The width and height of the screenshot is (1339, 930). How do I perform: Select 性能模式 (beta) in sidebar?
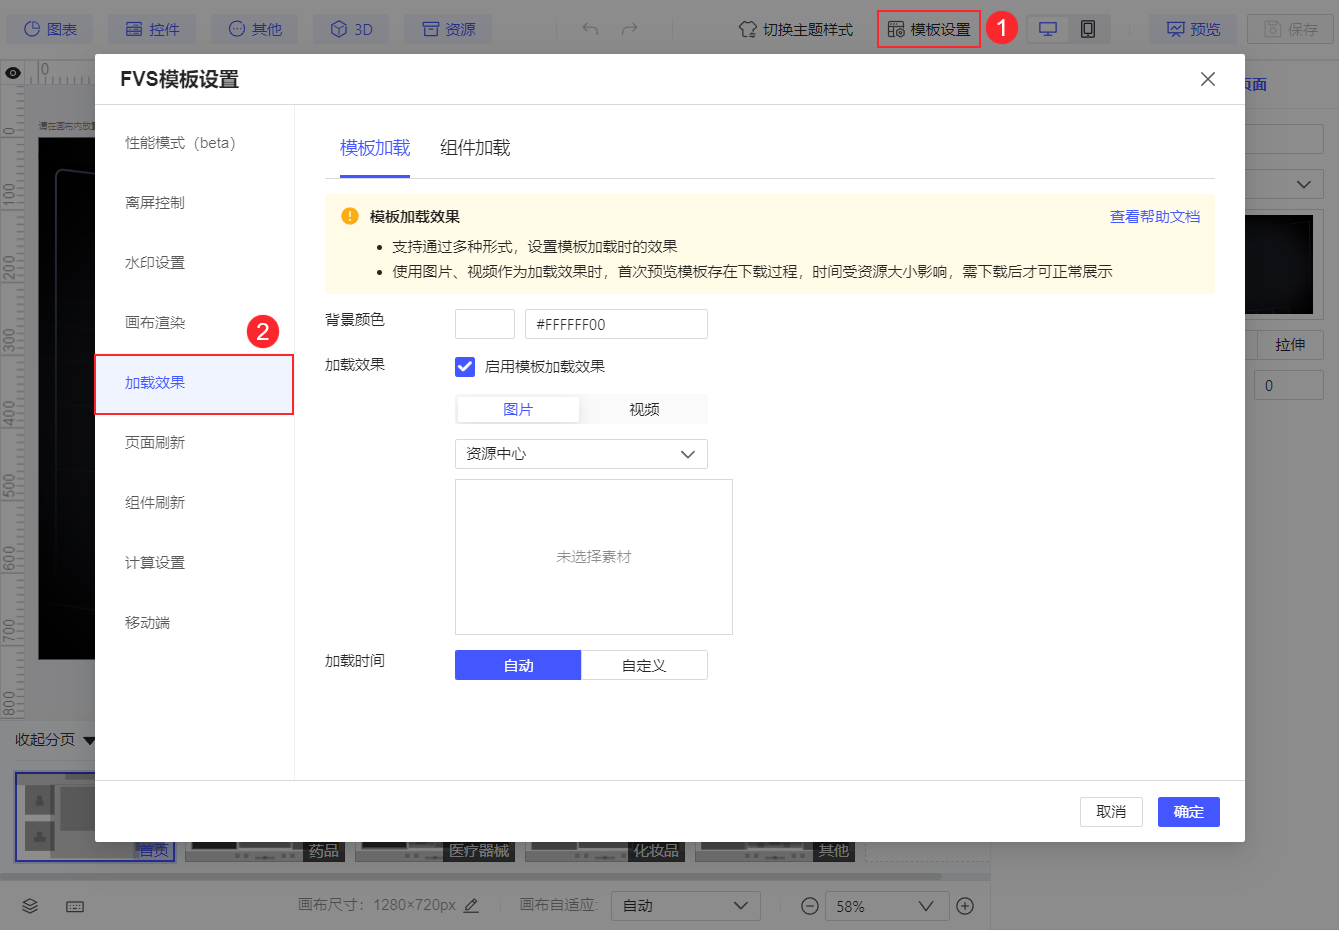click(194, 143)
